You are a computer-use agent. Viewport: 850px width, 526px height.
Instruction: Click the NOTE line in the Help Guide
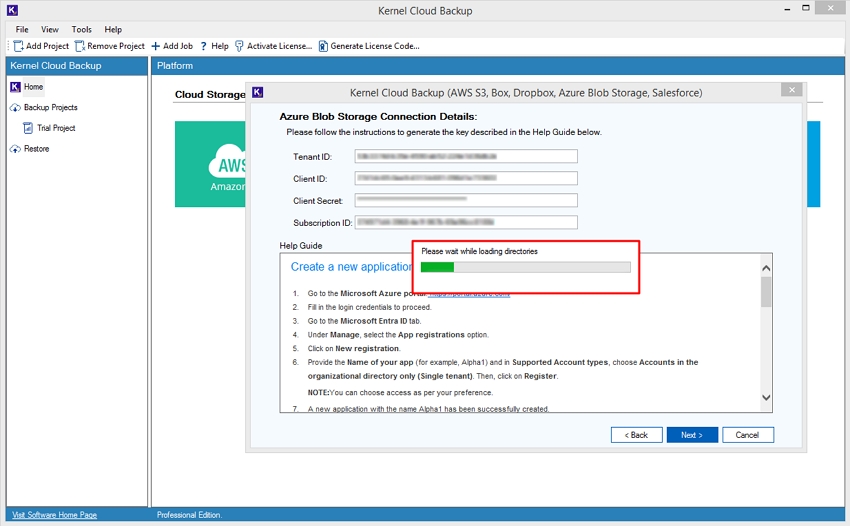(400, 392)
